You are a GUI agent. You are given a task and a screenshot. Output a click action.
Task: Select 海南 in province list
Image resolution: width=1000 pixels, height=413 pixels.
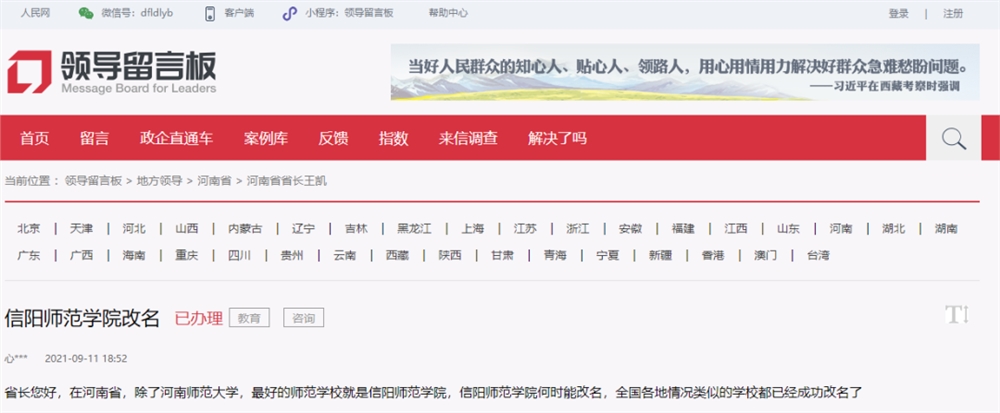(x=134, y=256)
